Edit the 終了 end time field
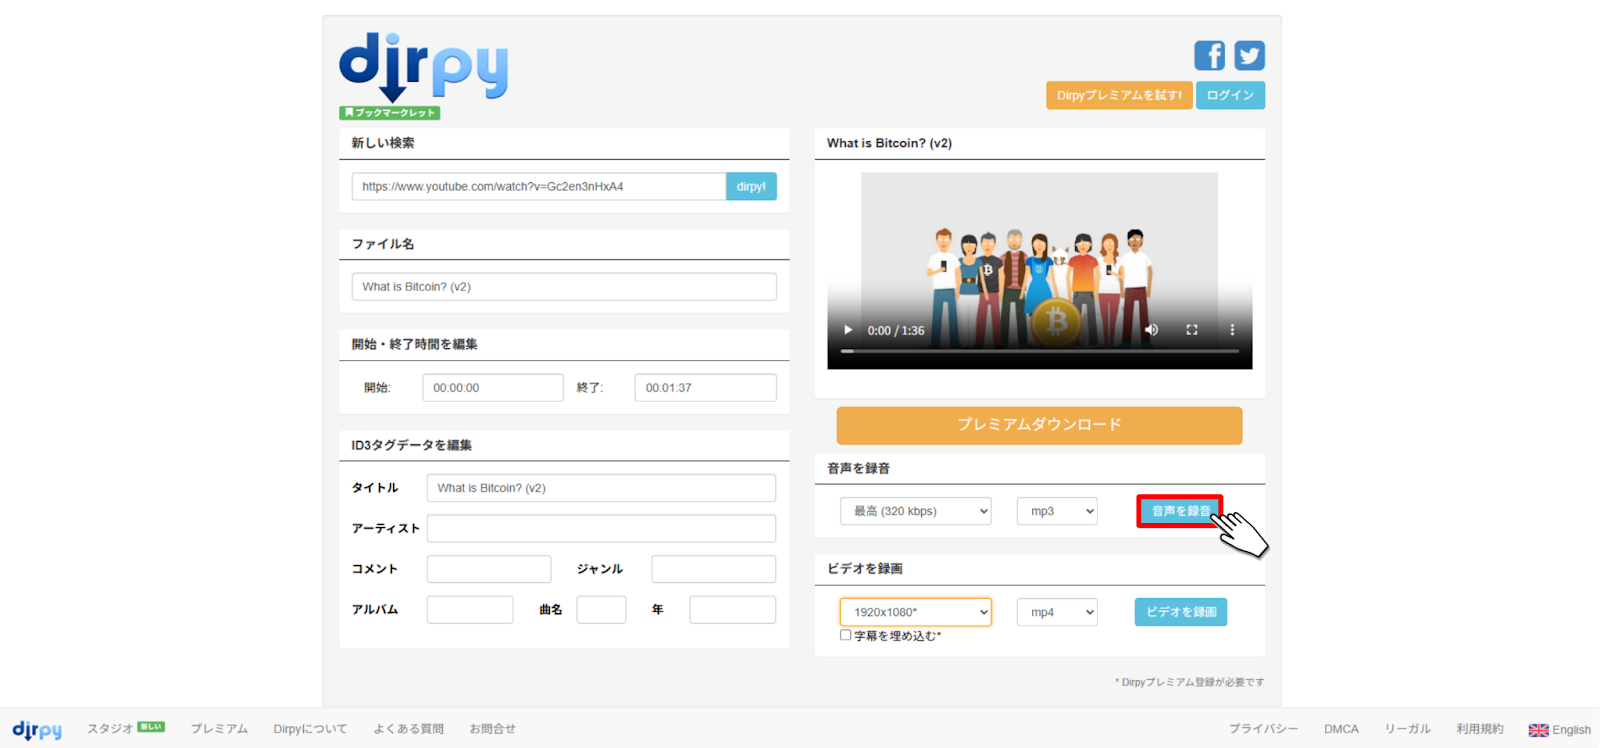This screenshot has width=1600, height=748. pos(706,388)
